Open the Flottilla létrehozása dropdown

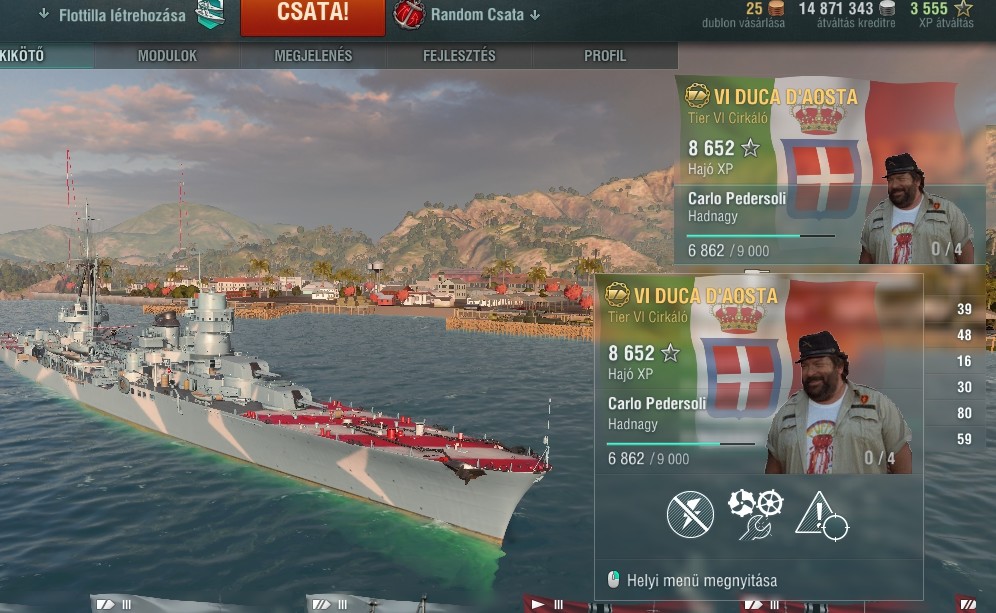[113, 15]
